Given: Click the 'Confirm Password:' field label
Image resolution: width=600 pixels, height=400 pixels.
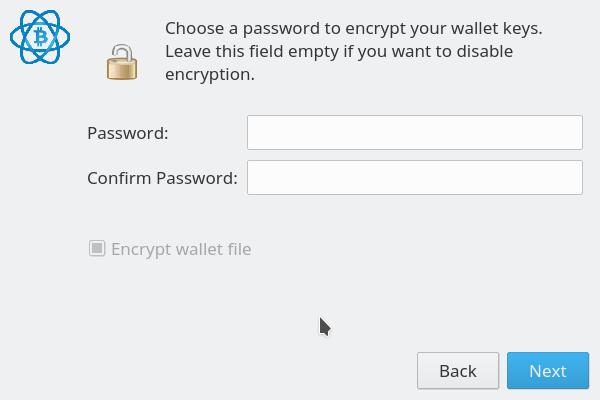Looking at the screenshot, I should click(162, 179).
